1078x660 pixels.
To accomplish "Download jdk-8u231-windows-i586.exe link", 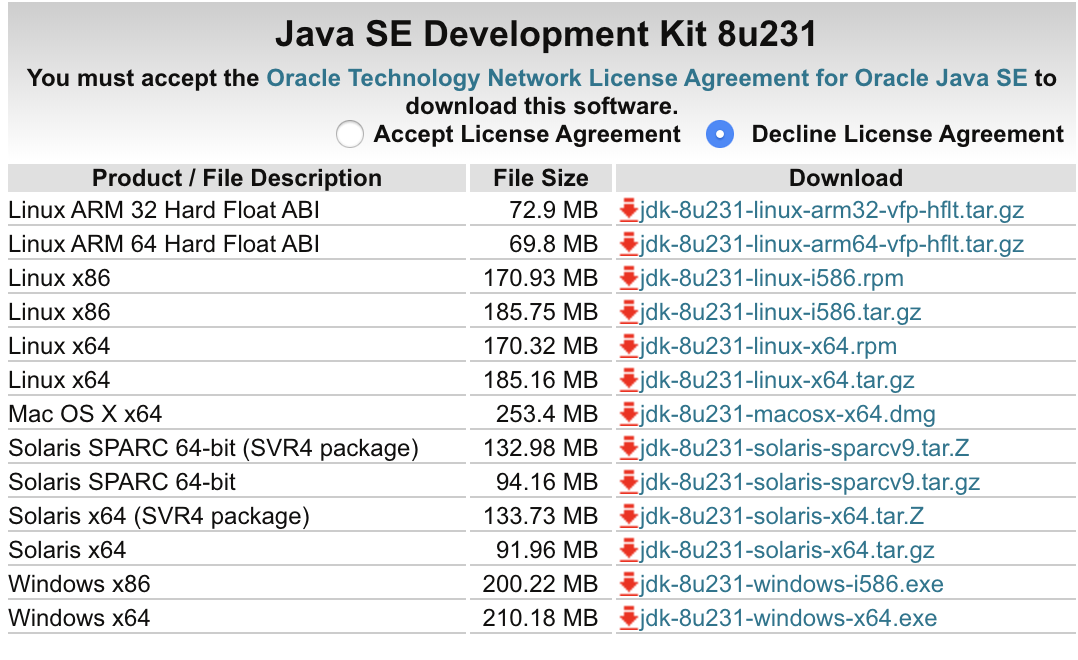I will (x=791, y=584).
